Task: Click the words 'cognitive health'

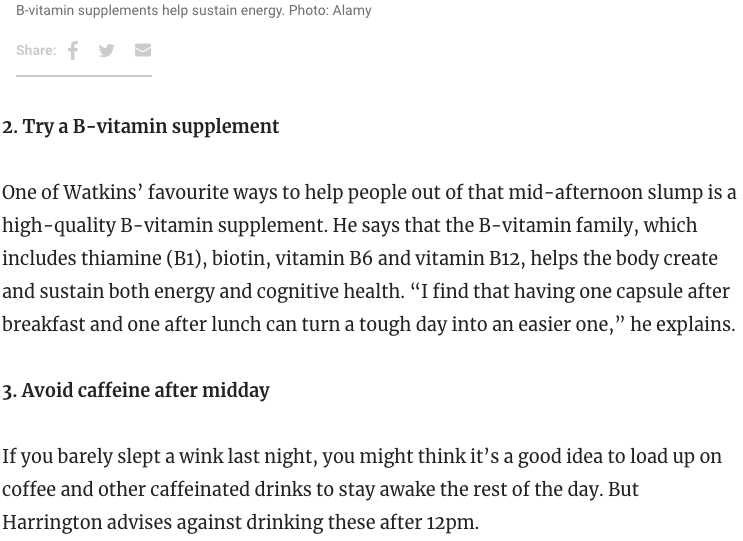Action: point(328,291)
